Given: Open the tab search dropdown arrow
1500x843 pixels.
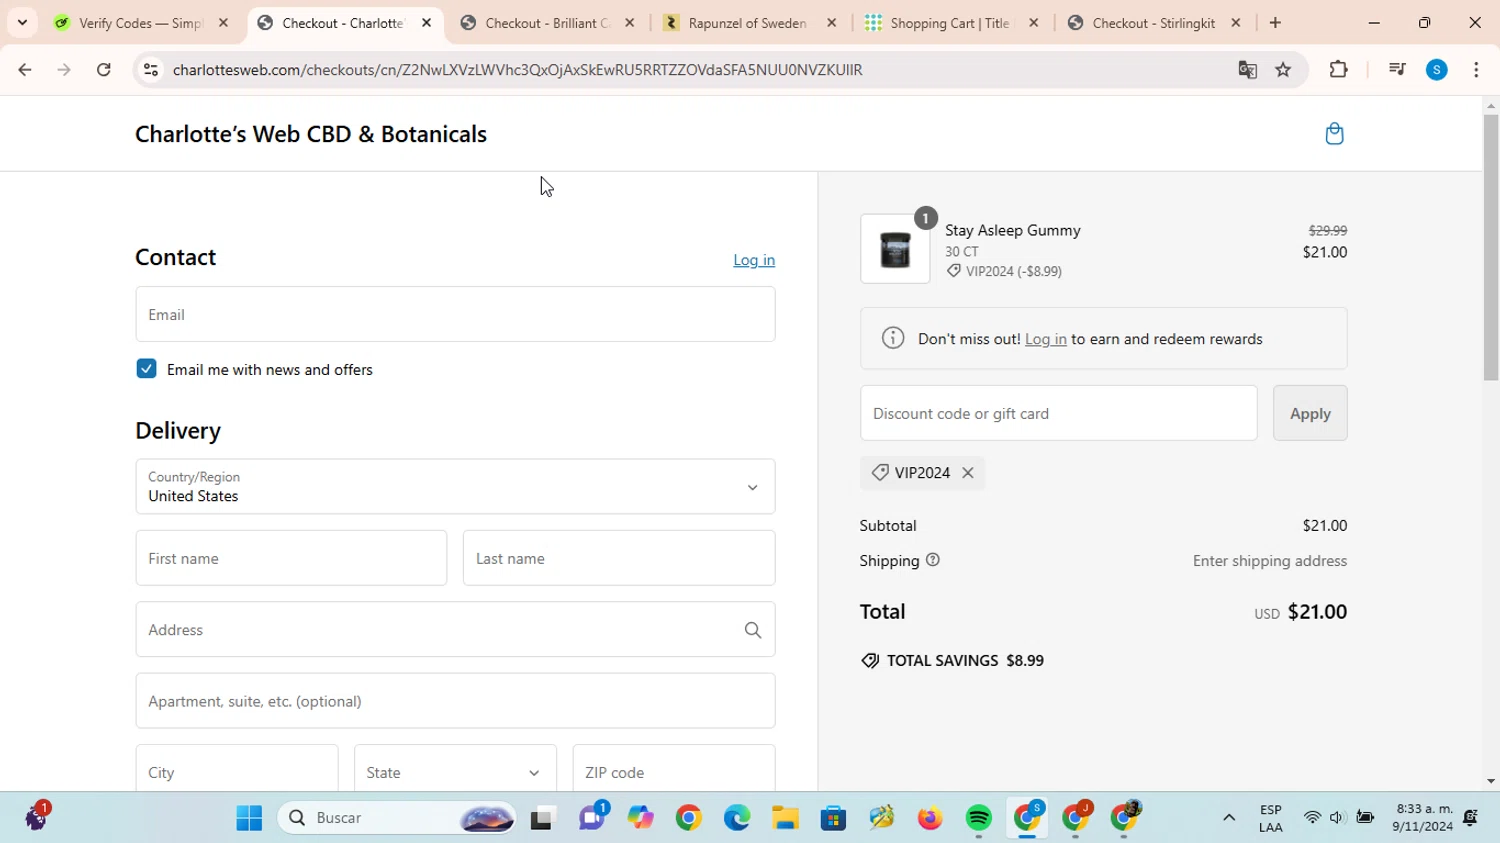Looking at the screenshot, I should (x=22, y=23).
